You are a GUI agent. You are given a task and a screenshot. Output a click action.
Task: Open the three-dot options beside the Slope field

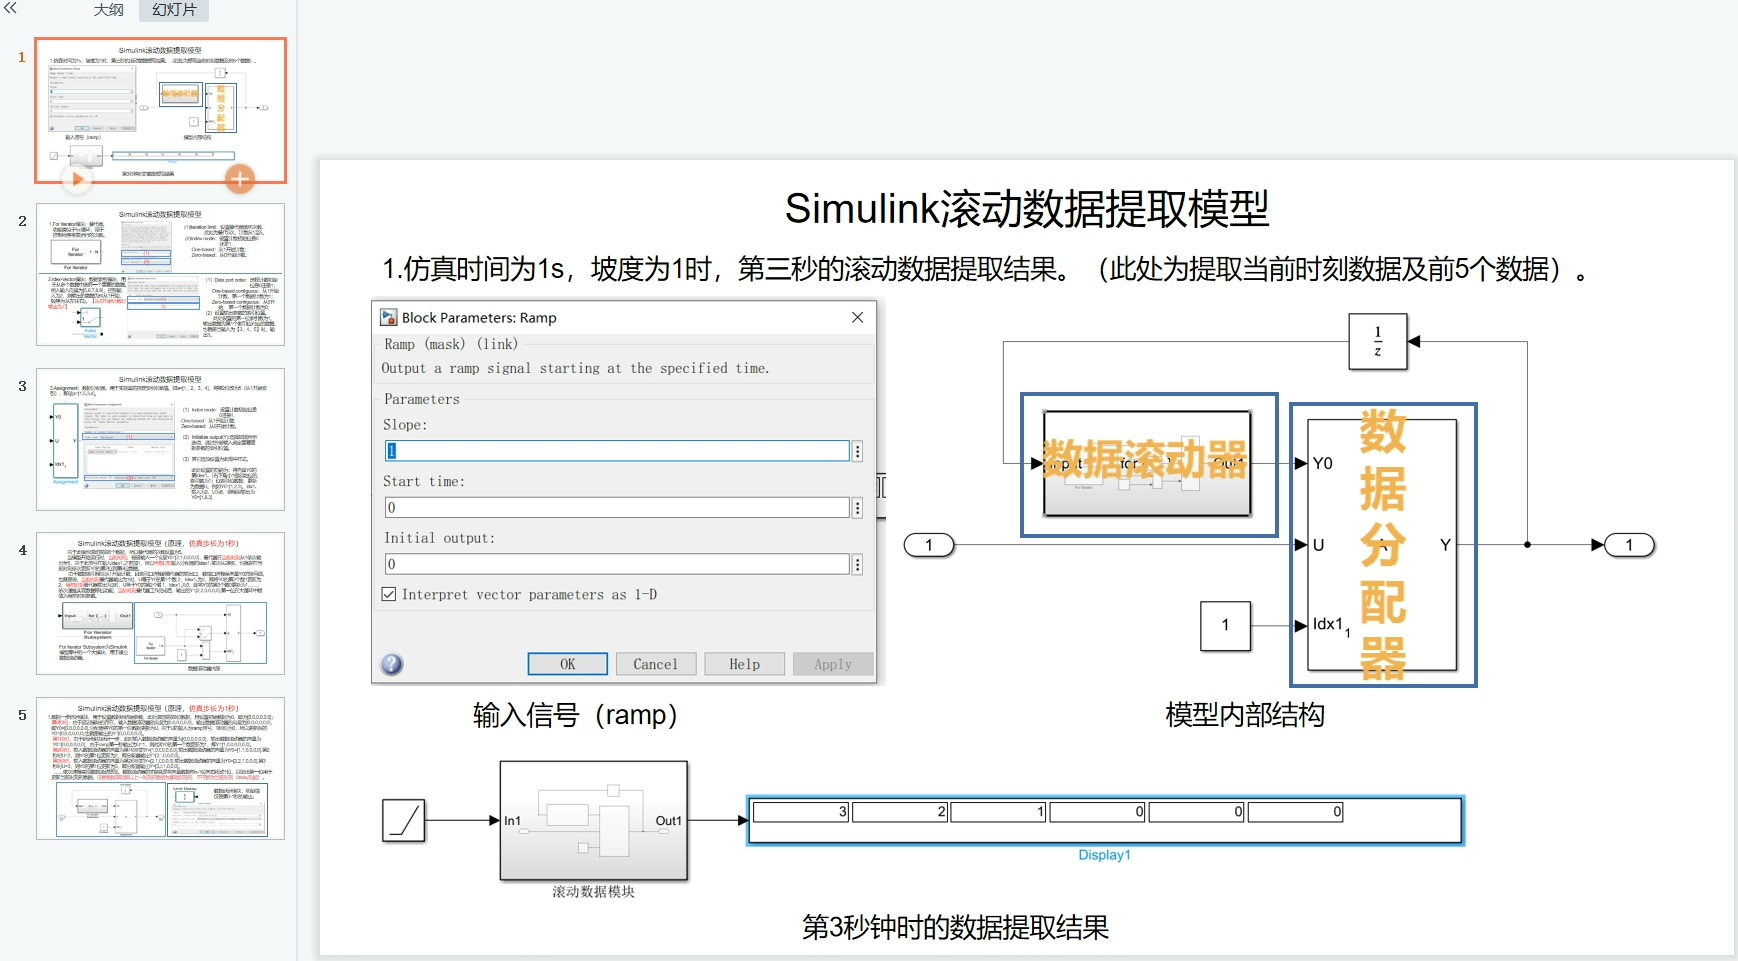(857, 451)
